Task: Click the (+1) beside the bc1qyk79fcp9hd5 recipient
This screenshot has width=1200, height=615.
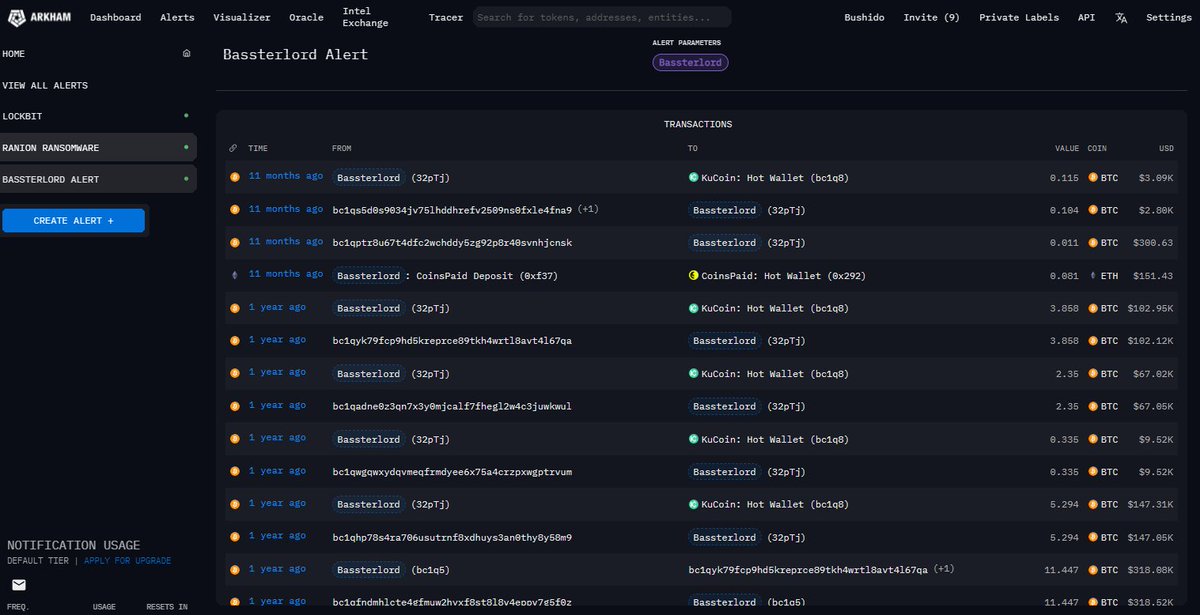Action: pyautogui.click(x=943, y=569)
